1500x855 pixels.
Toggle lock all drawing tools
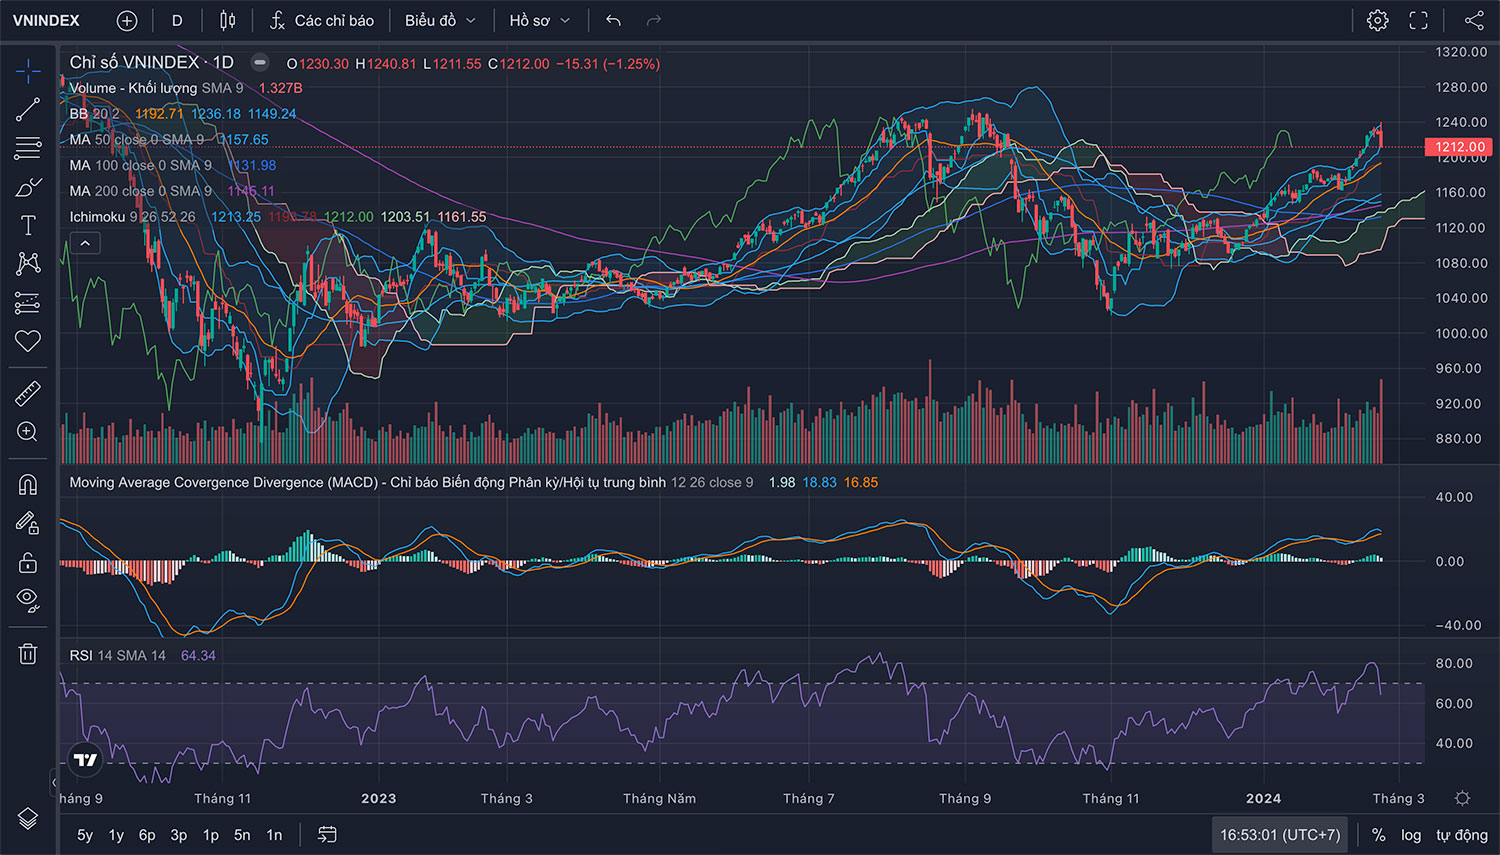(28, 563)
